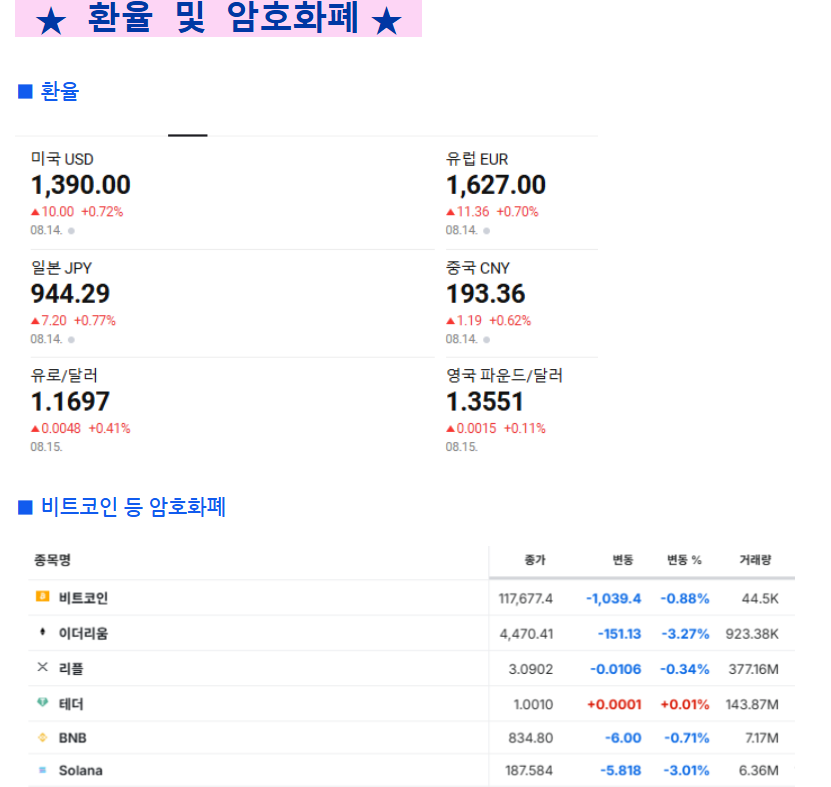Screen dimensions: 831x787
Task: Click BNB volume 7.17M
Action: (762, 738)
